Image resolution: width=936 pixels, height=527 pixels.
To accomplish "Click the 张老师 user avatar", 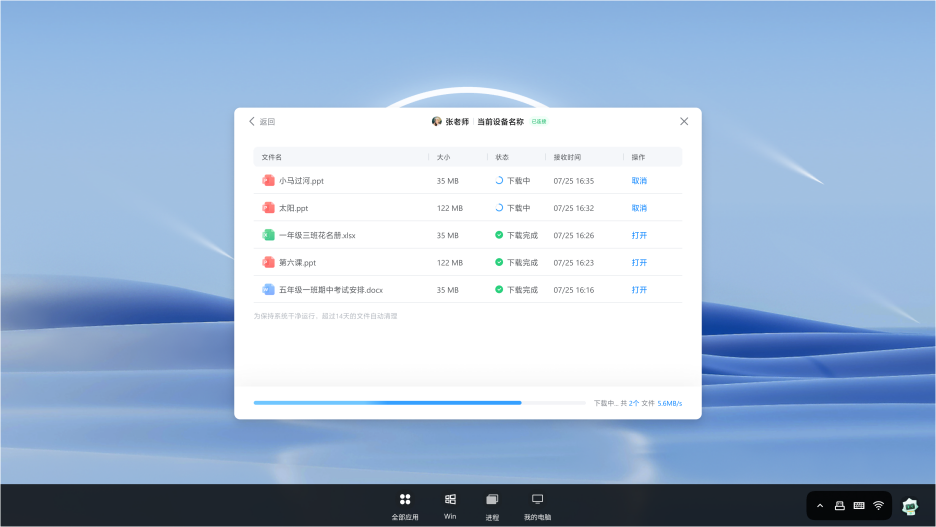I will pos(437,122).
